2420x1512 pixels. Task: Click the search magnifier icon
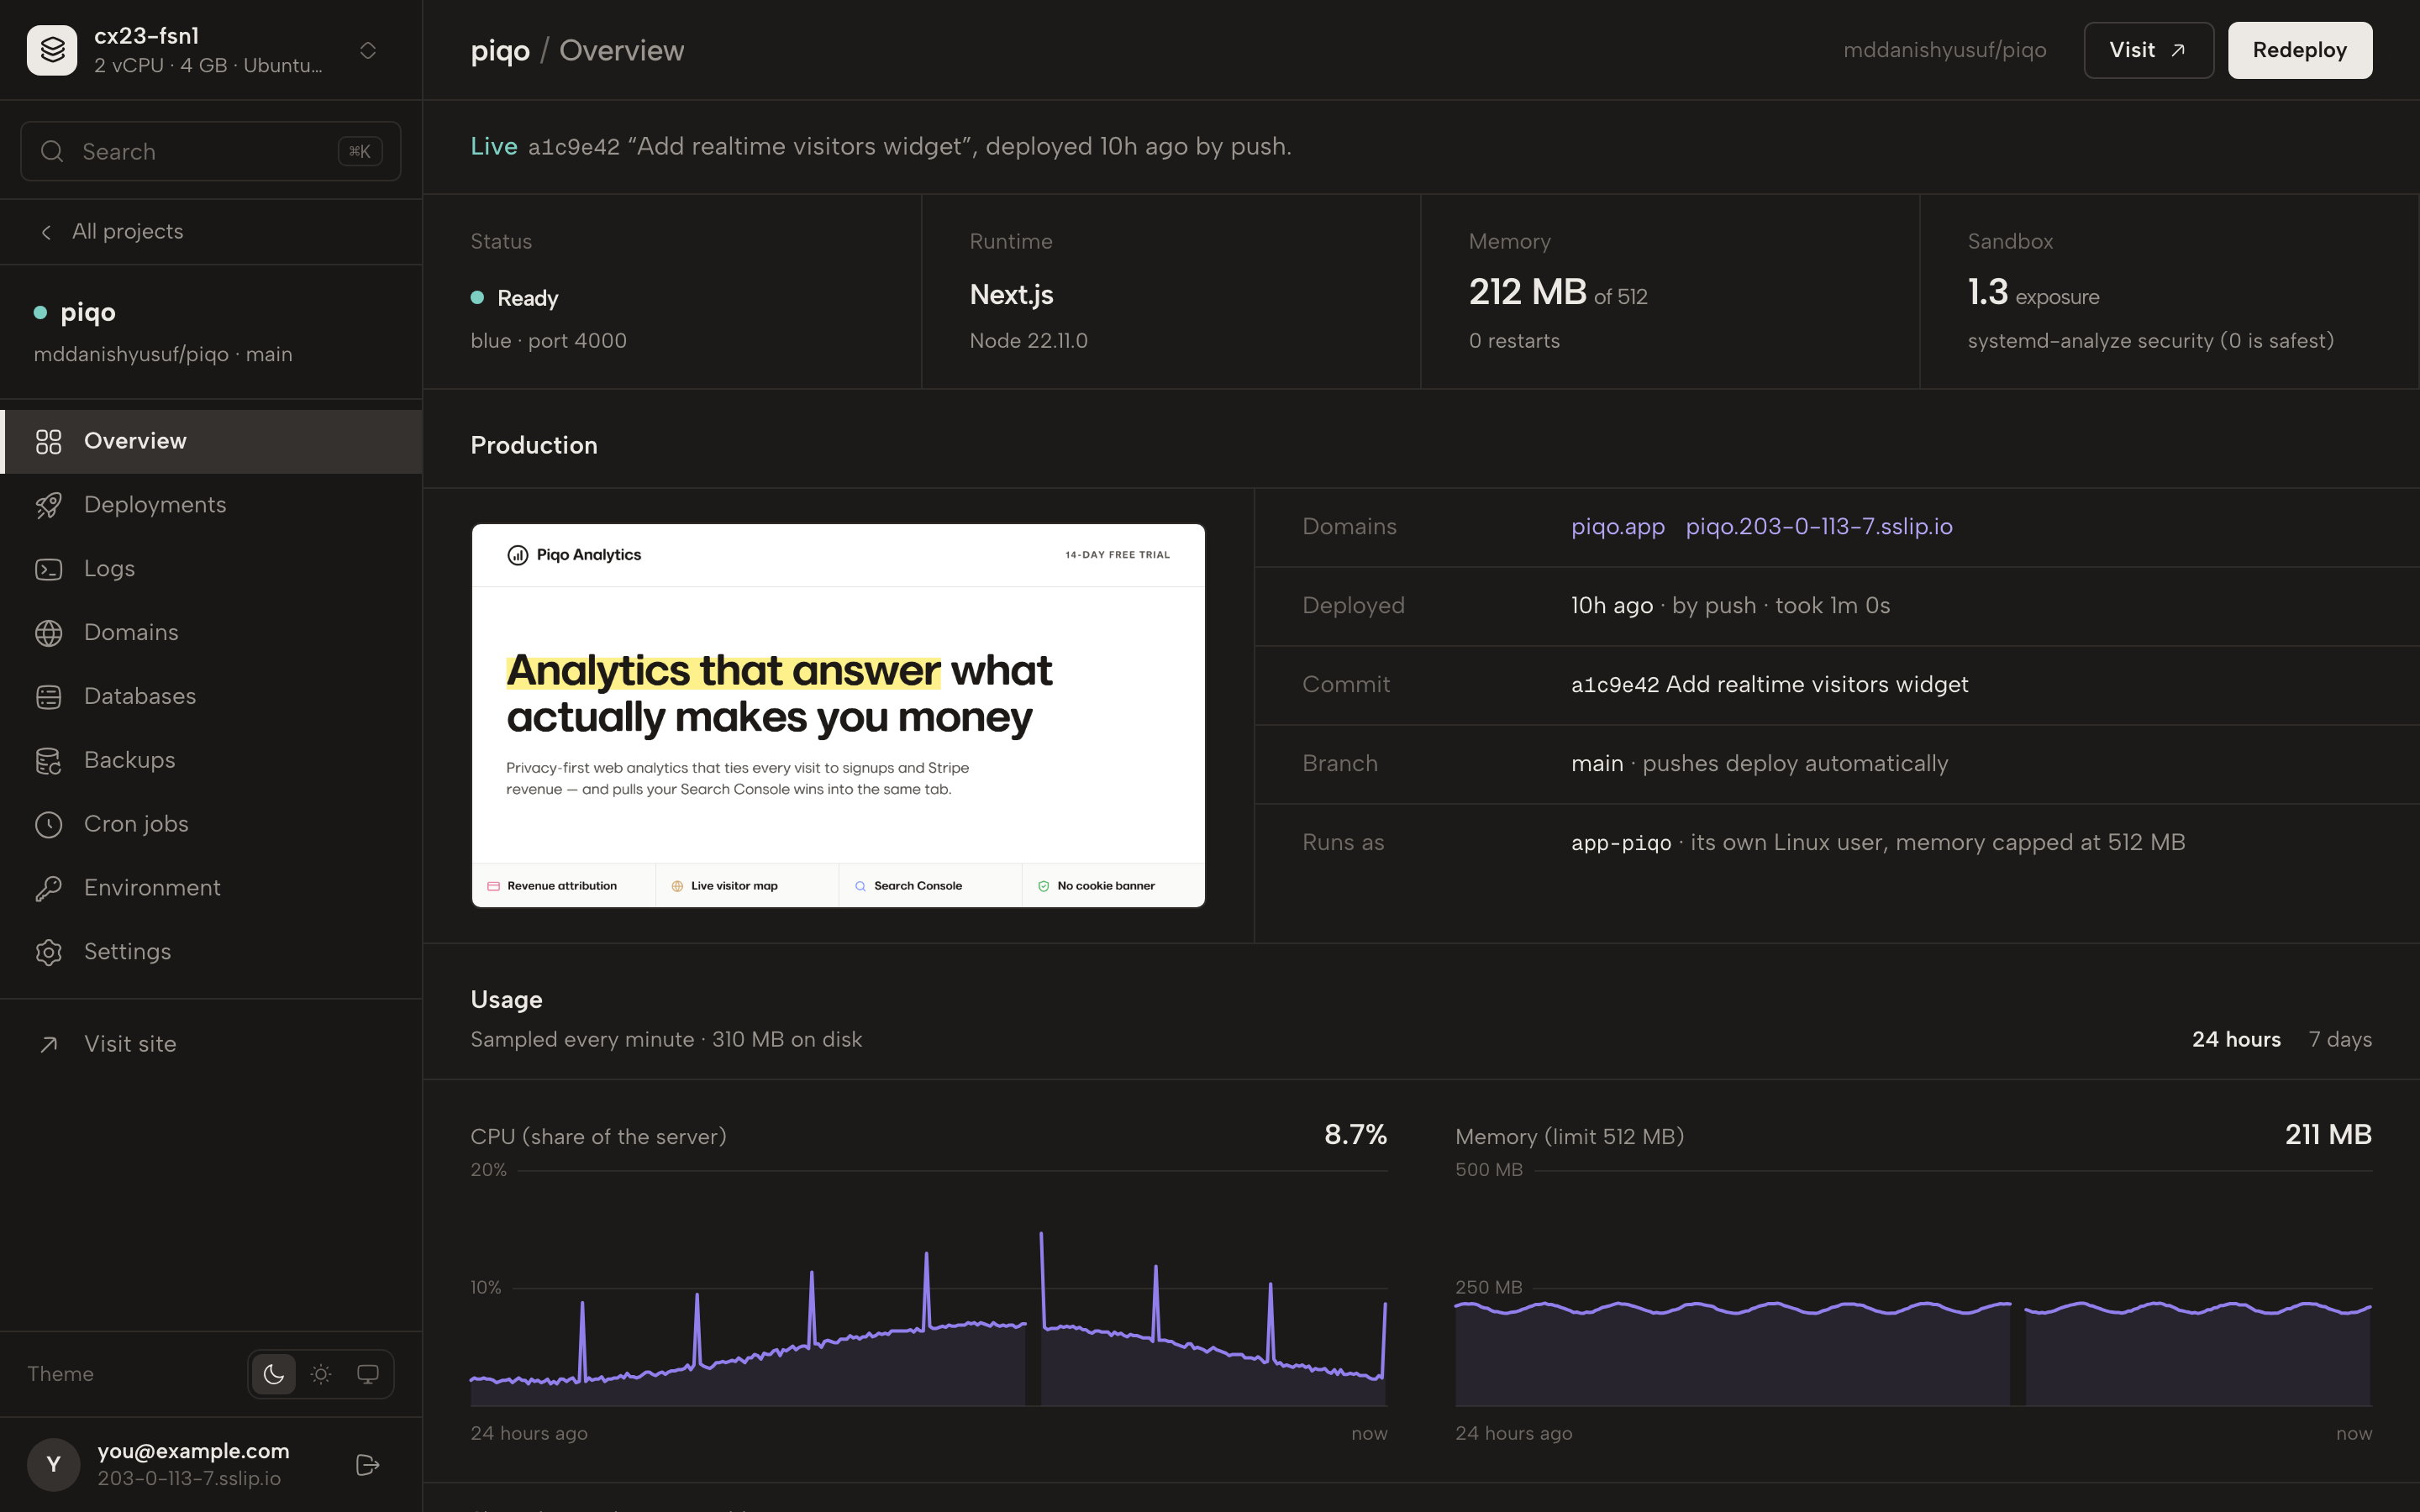coord(52,151)
